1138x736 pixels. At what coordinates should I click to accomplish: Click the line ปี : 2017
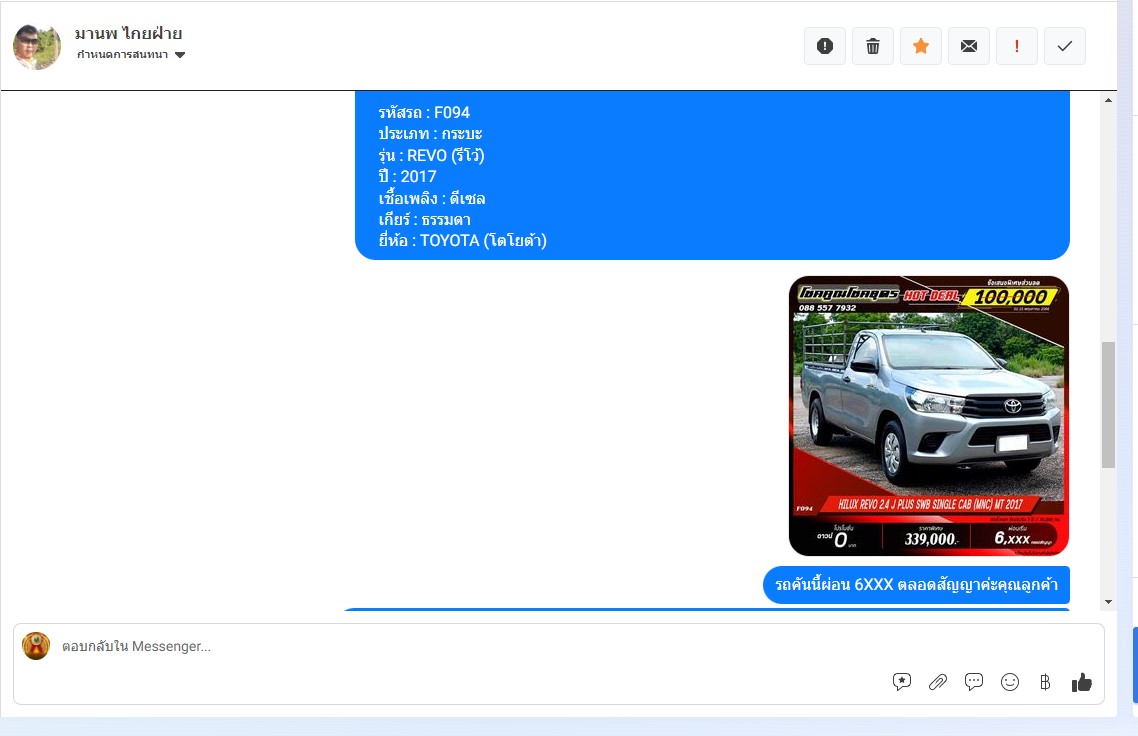[x=407, y=176]
